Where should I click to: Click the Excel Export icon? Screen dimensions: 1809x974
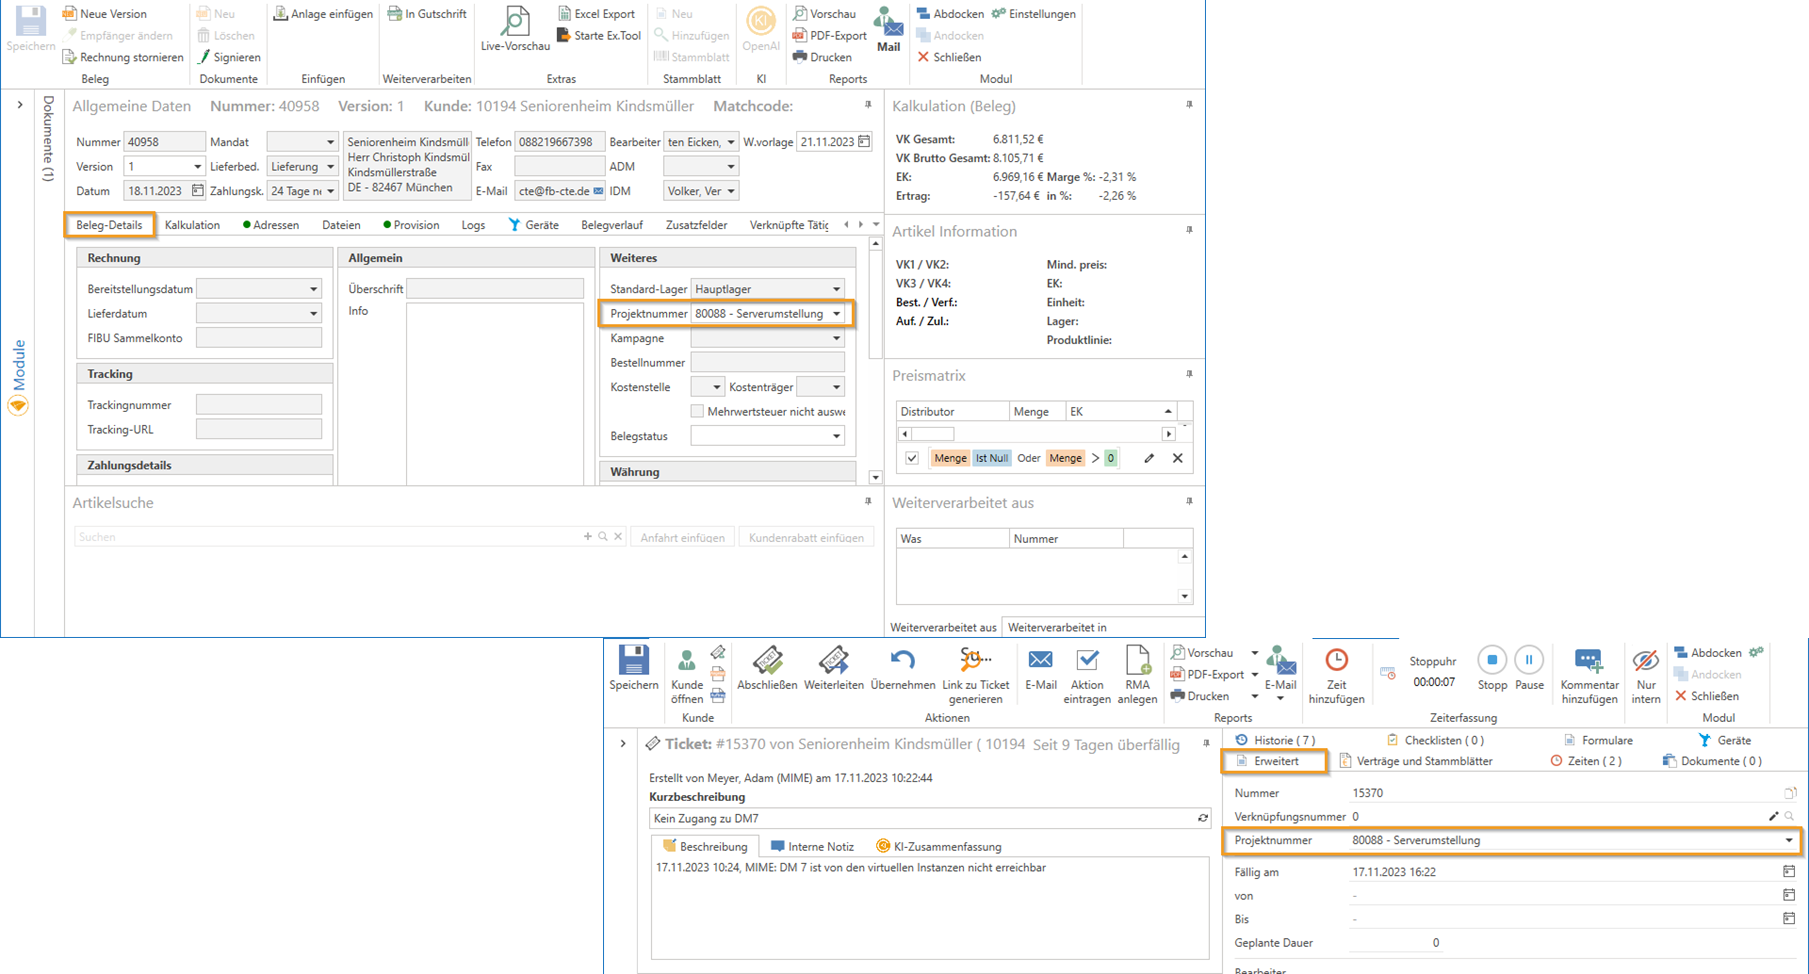(565, 14)
